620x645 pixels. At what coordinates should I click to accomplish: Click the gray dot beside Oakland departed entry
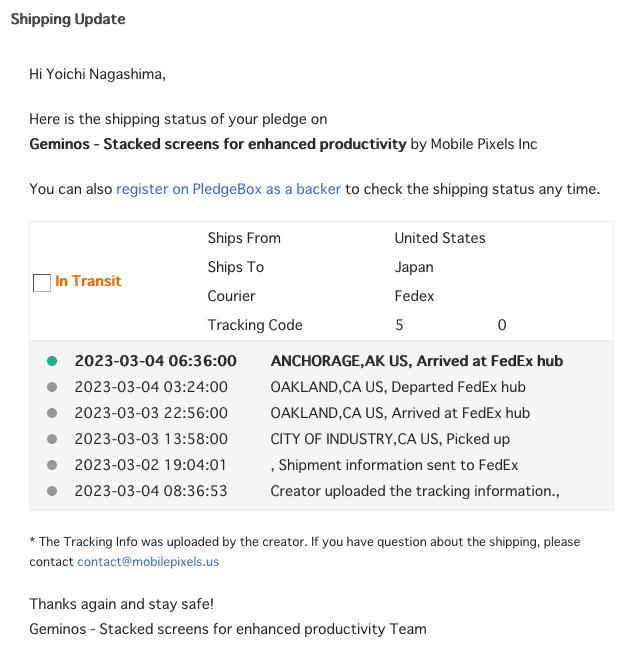[x=52, y=387]
